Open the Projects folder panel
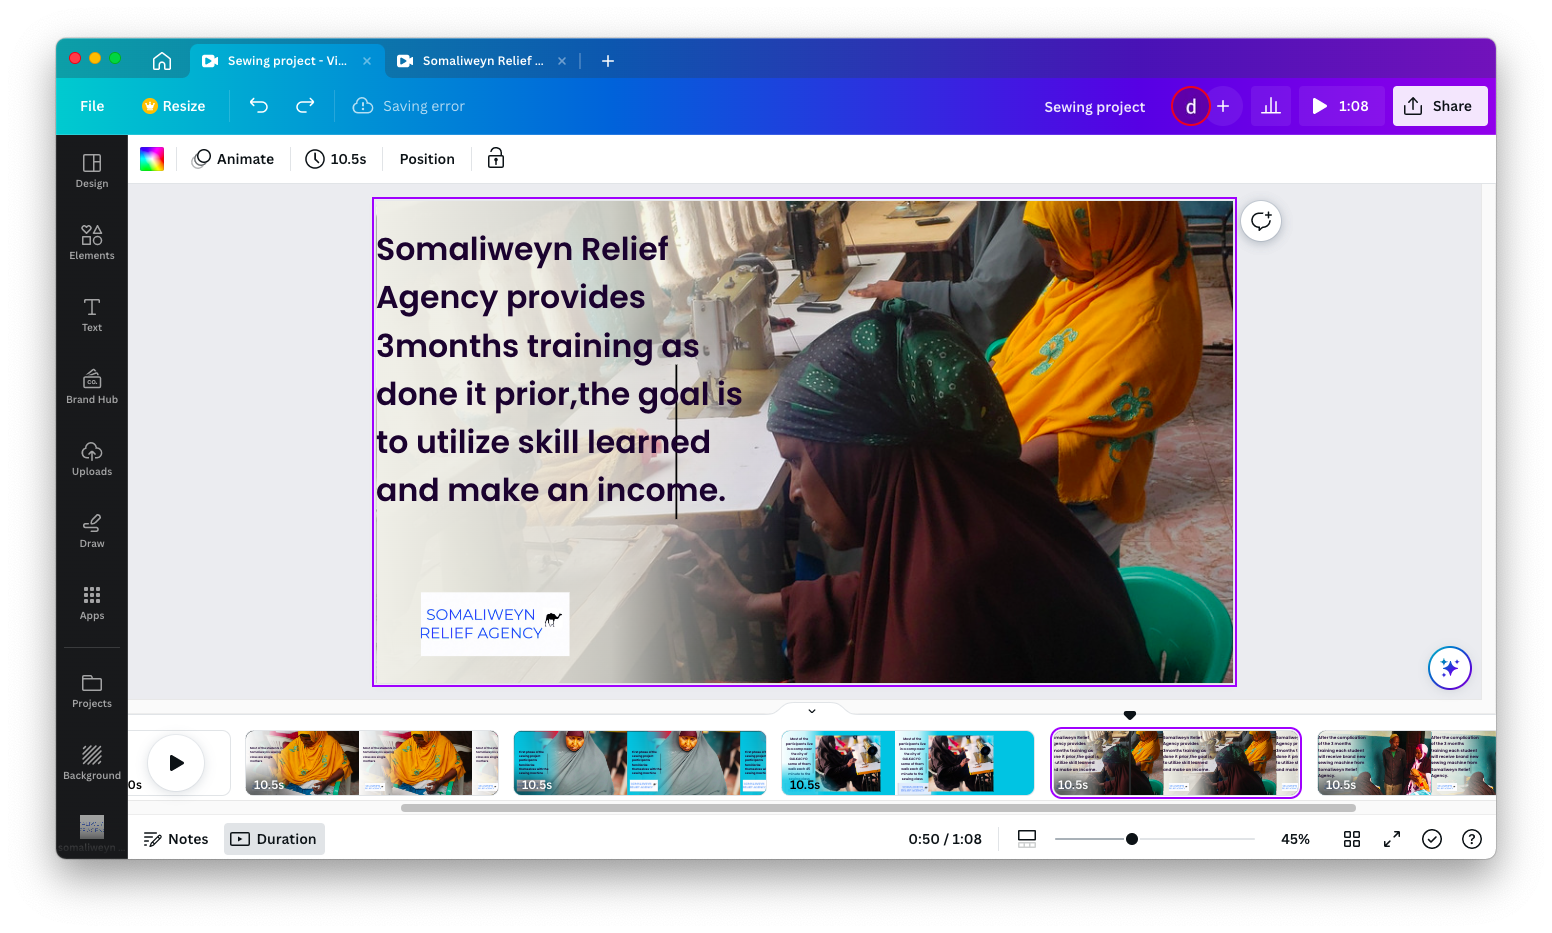1552x933 pixels. coord(92,690)
